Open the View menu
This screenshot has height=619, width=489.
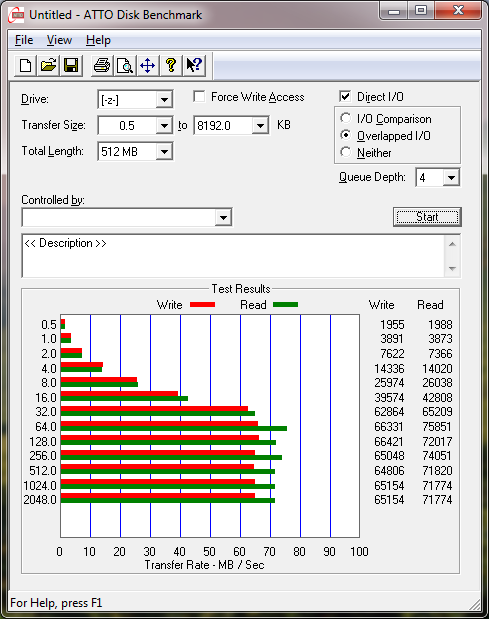[x=59, y=40]
